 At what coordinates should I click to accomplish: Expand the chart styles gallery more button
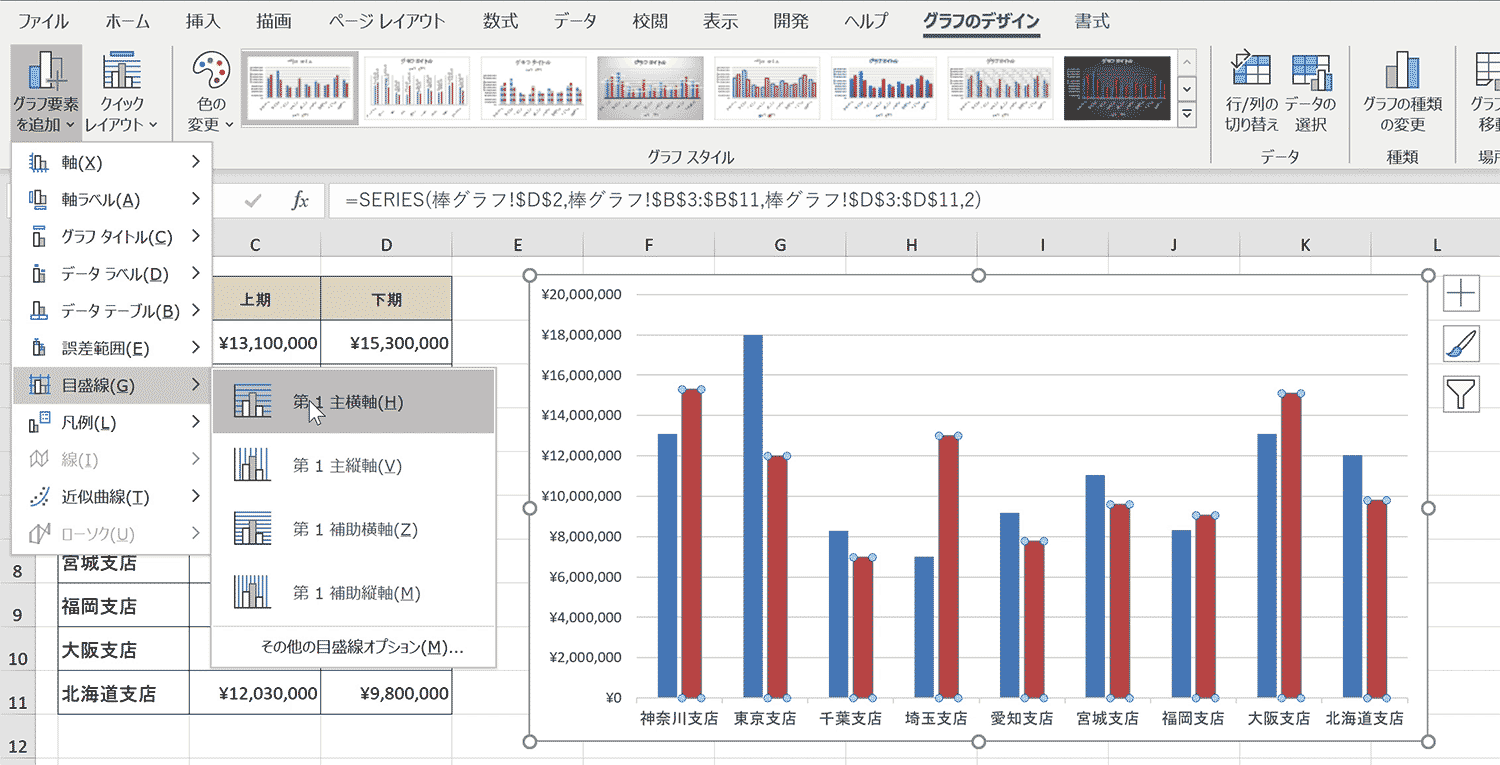click(x=1188, y=114)
